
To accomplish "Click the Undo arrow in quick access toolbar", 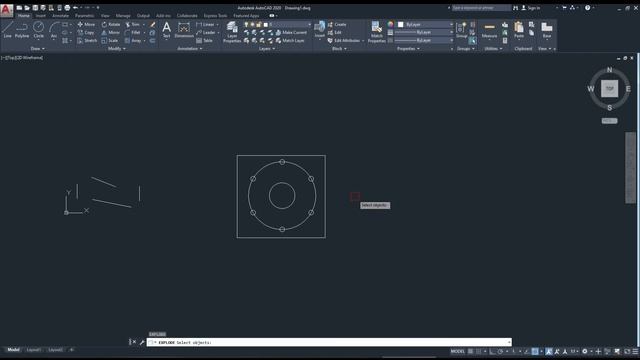I will (75, 8).
